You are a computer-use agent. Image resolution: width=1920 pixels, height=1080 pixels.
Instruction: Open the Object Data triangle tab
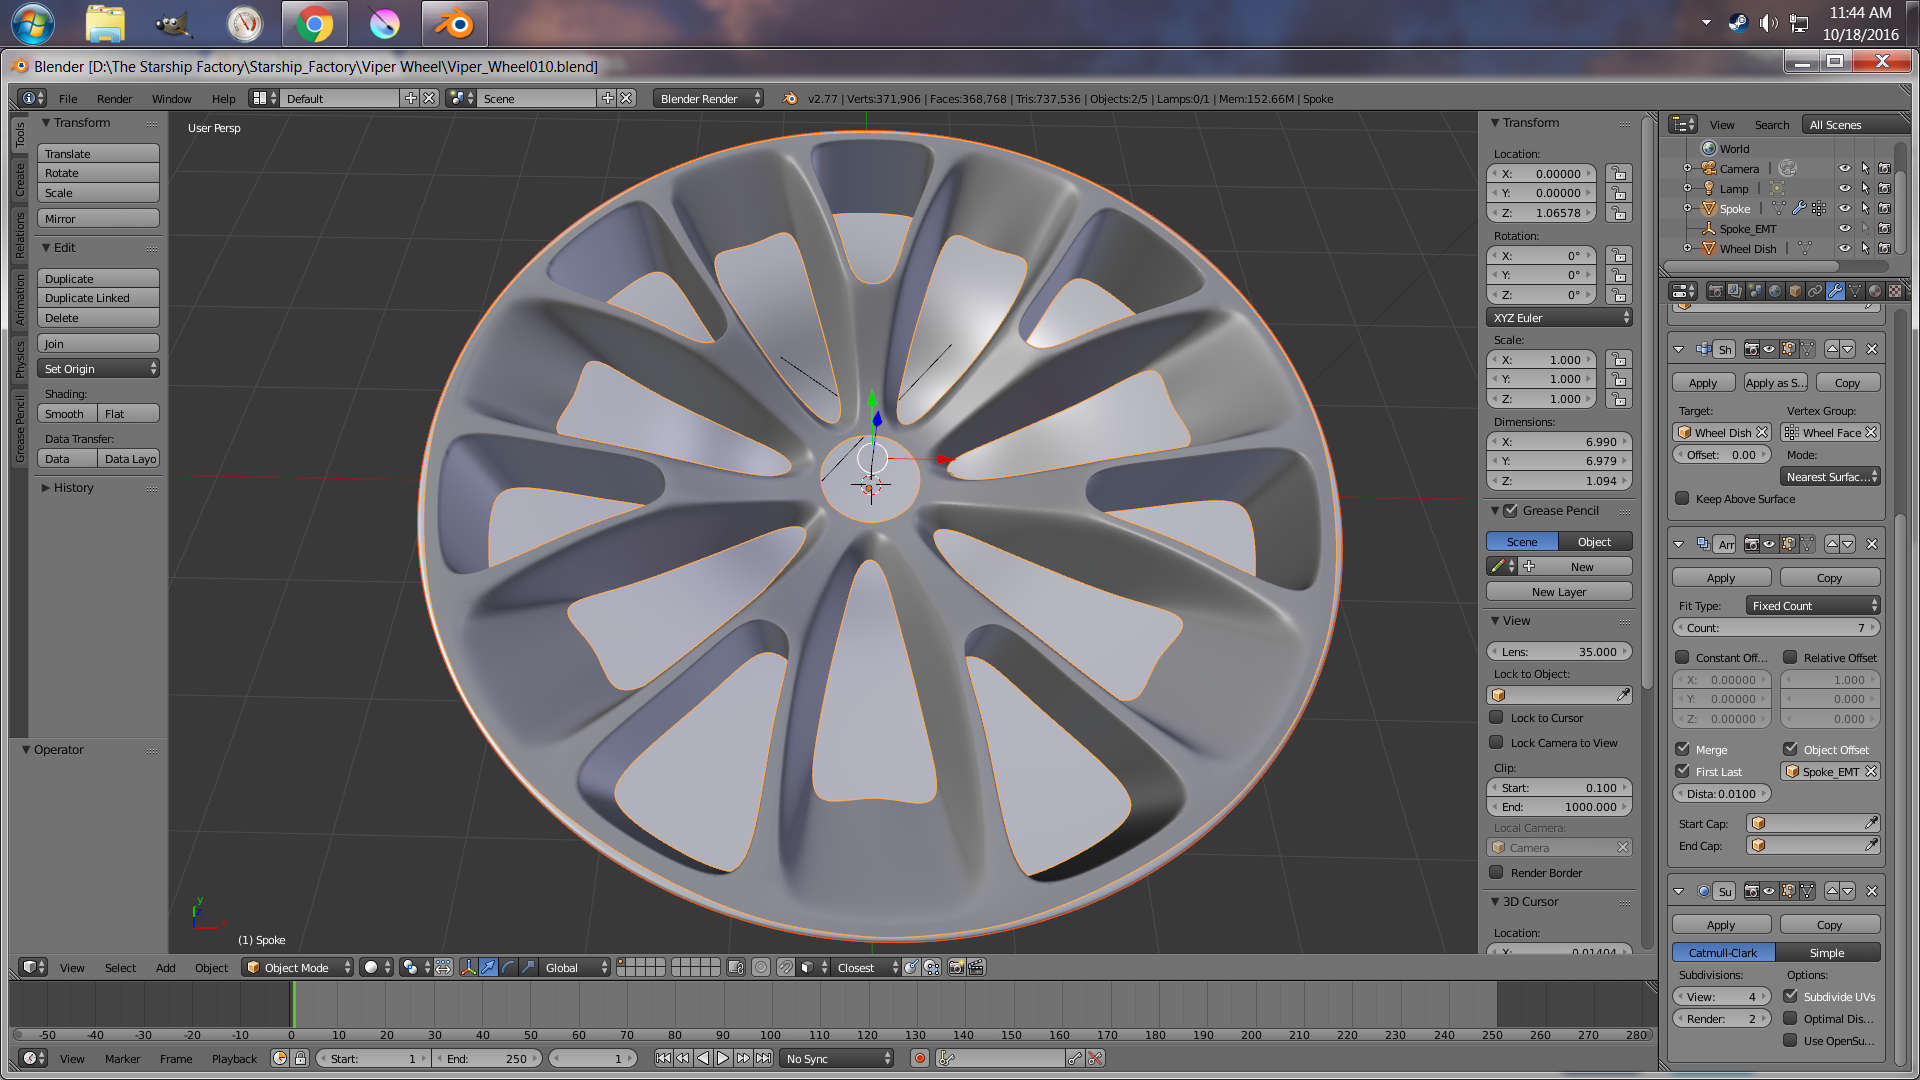tap(1855, 291)
